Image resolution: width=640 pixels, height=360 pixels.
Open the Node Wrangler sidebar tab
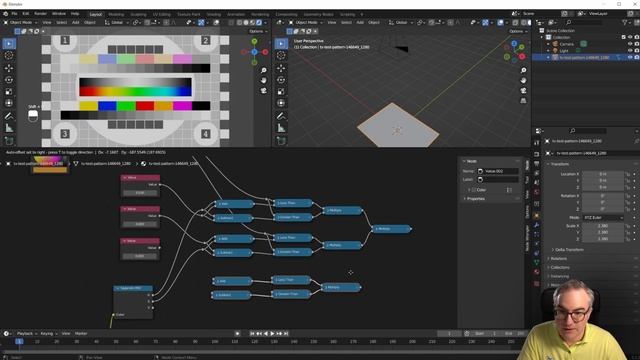[x=527, y=238]
